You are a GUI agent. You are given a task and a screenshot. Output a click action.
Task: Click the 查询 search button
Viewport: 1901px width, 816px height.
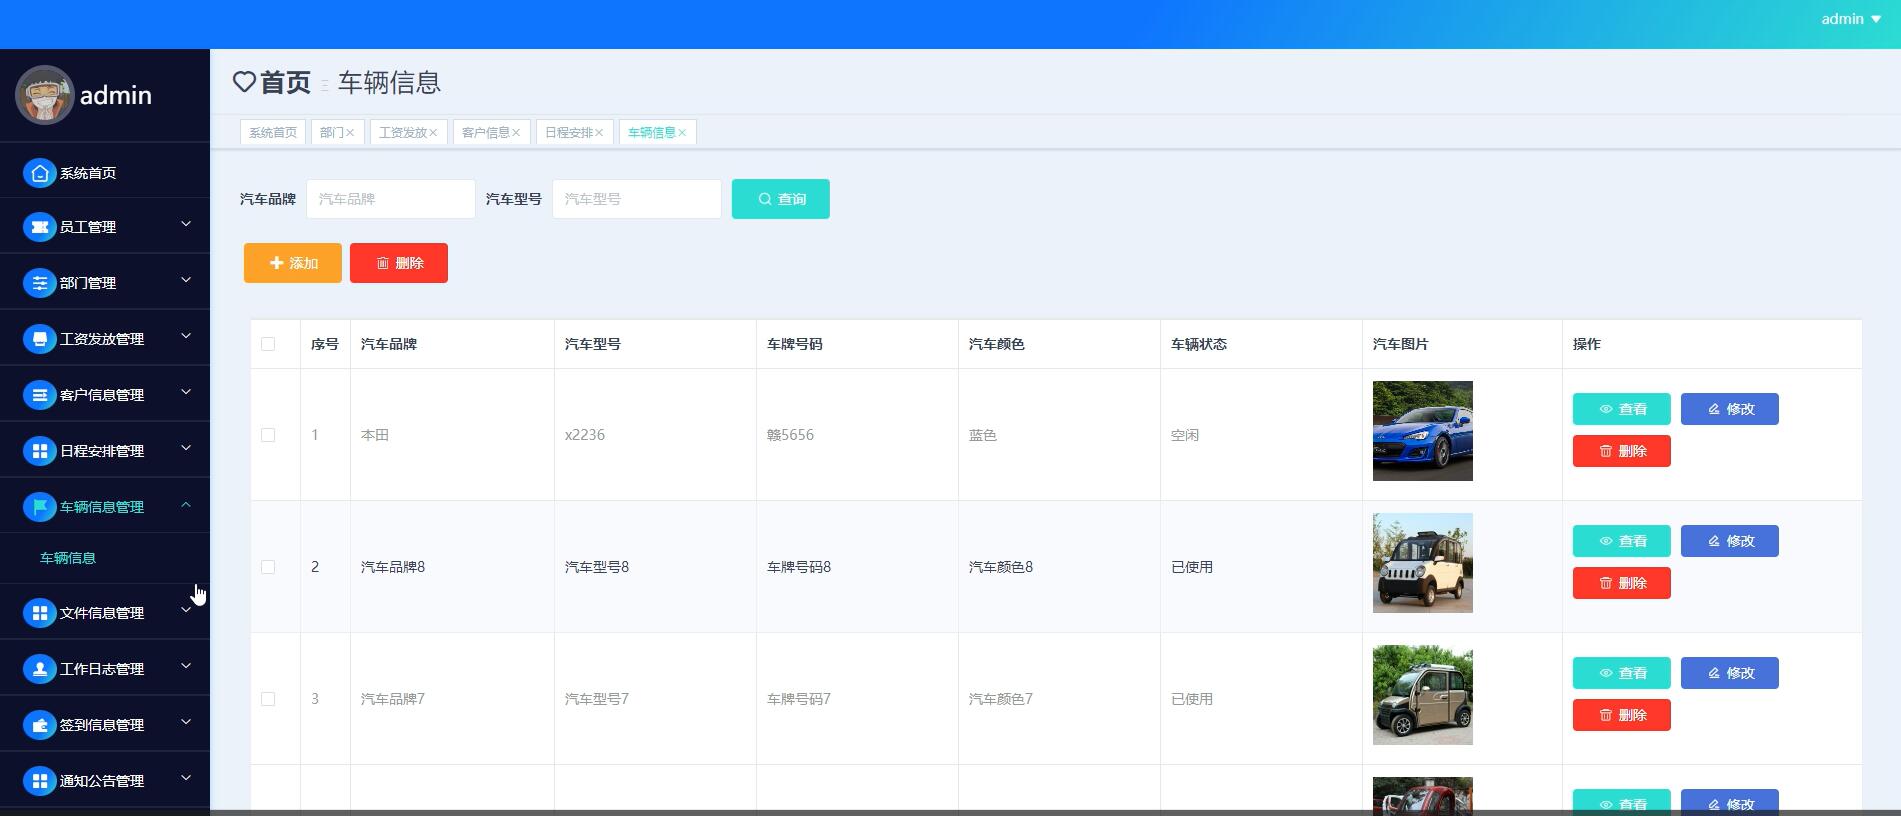[781, 199]
